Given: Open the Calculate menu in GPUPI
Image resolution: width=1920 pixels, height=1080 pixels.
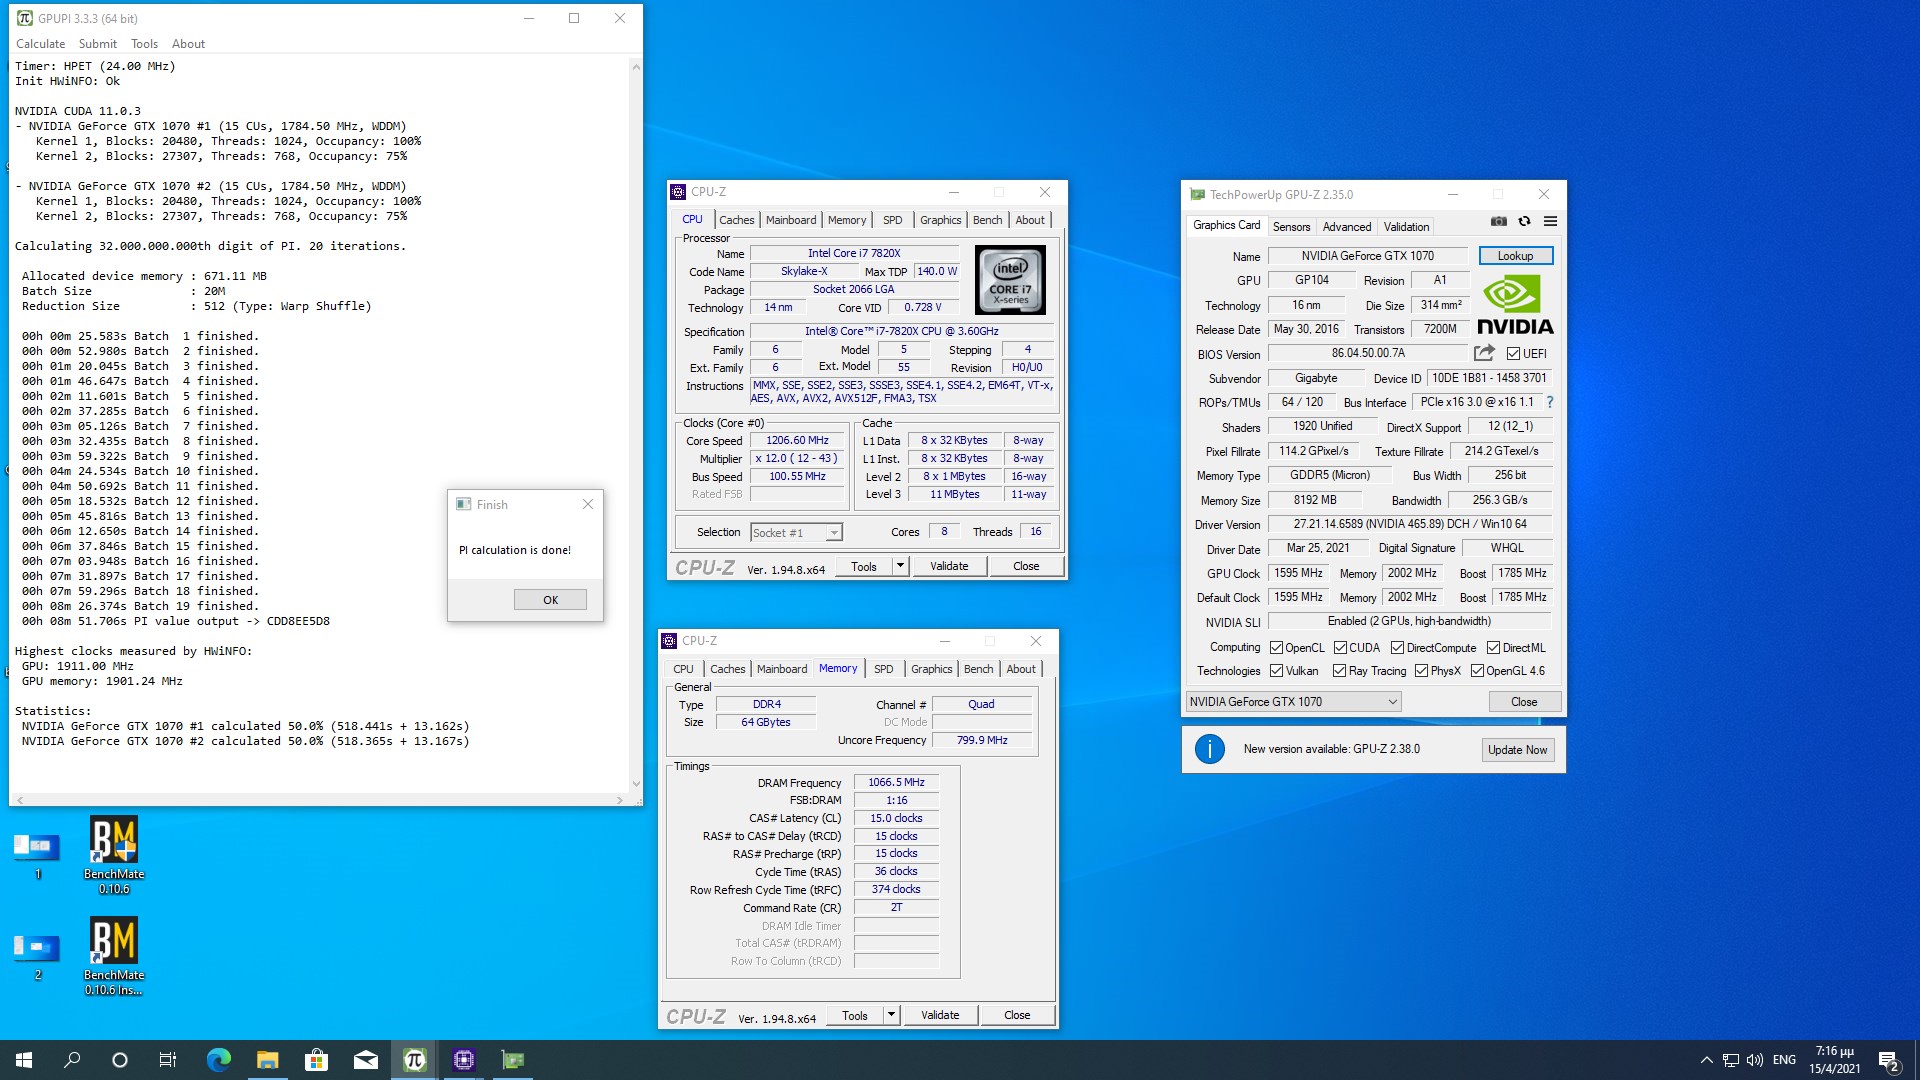Looking at the screenshot, I should pyautogui.click(x=40, y=44).
